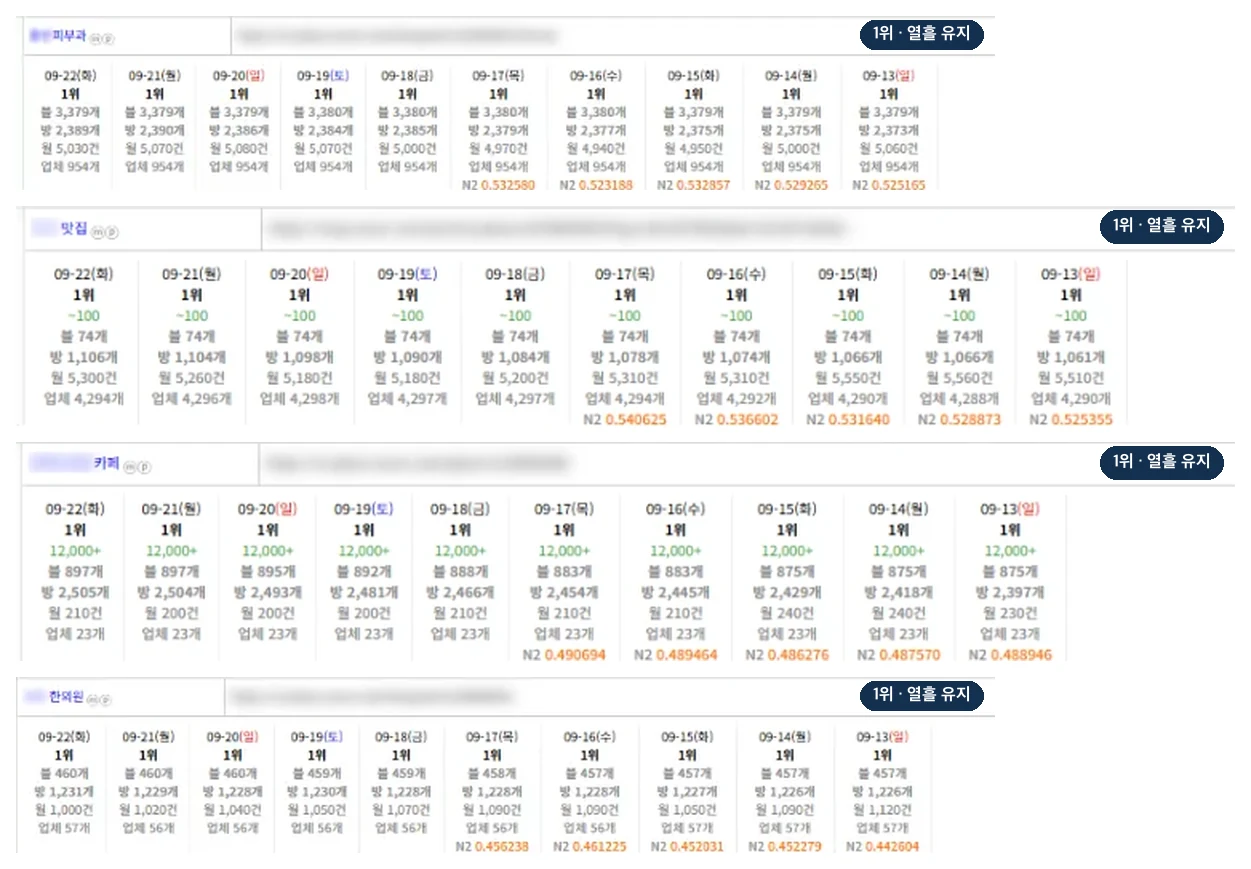
Task: Click 09-13(일) date in the 한의원 table
Action: [883, 737]
